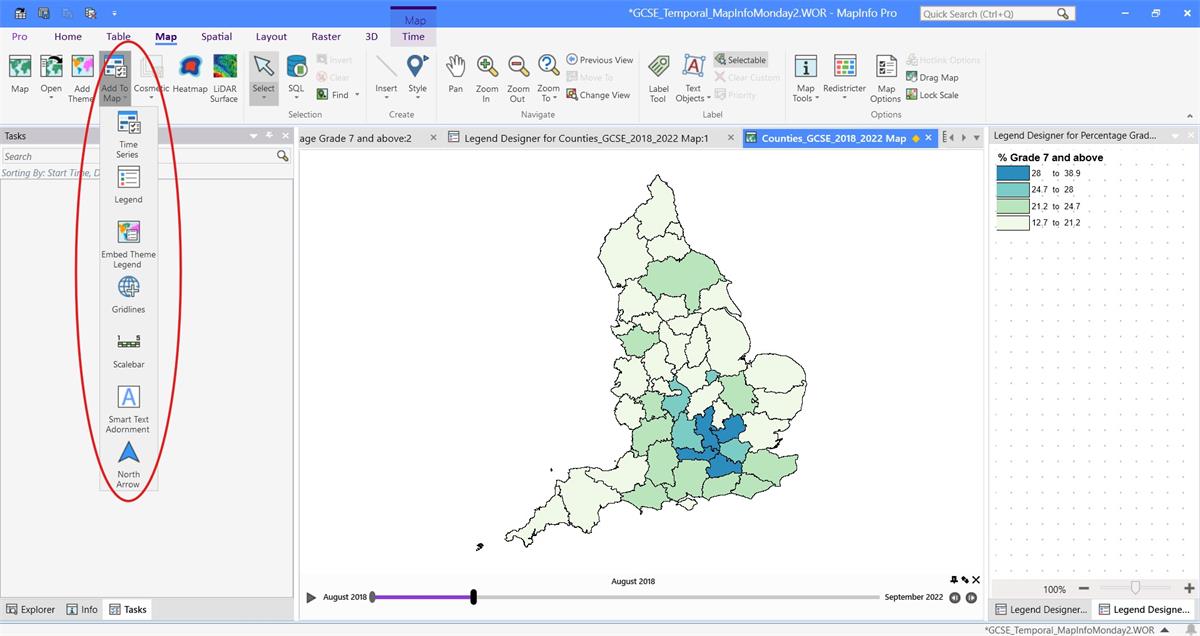Viewport: 1200px width, 636px height.
Task: Click the Time Series option
Action: coord(128,135)
